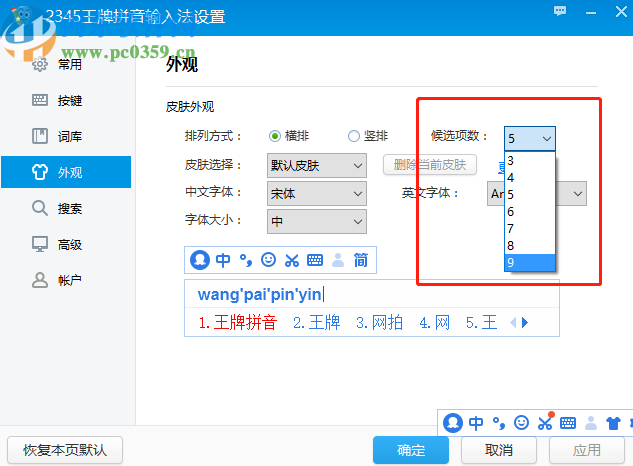The image size is (633, 466).
Task: Click candidate 3. 网拍
Action: click(x=379, y=323)
